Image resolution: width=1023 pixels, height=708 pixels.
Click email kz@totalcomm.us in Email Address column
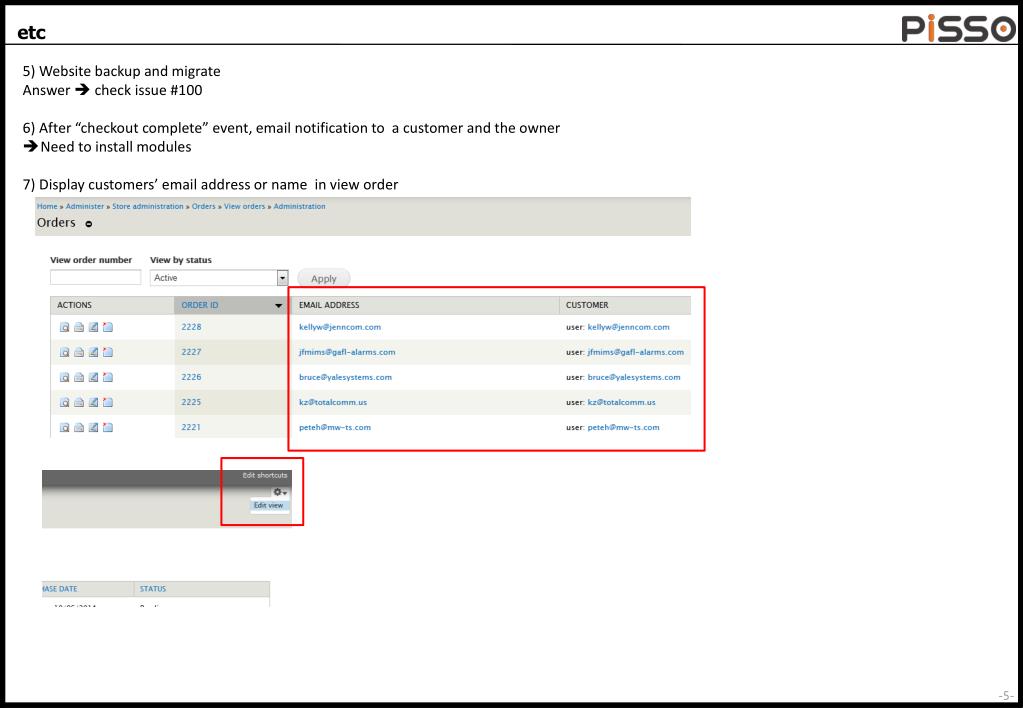pyautogui.click(x=333, y=403)
